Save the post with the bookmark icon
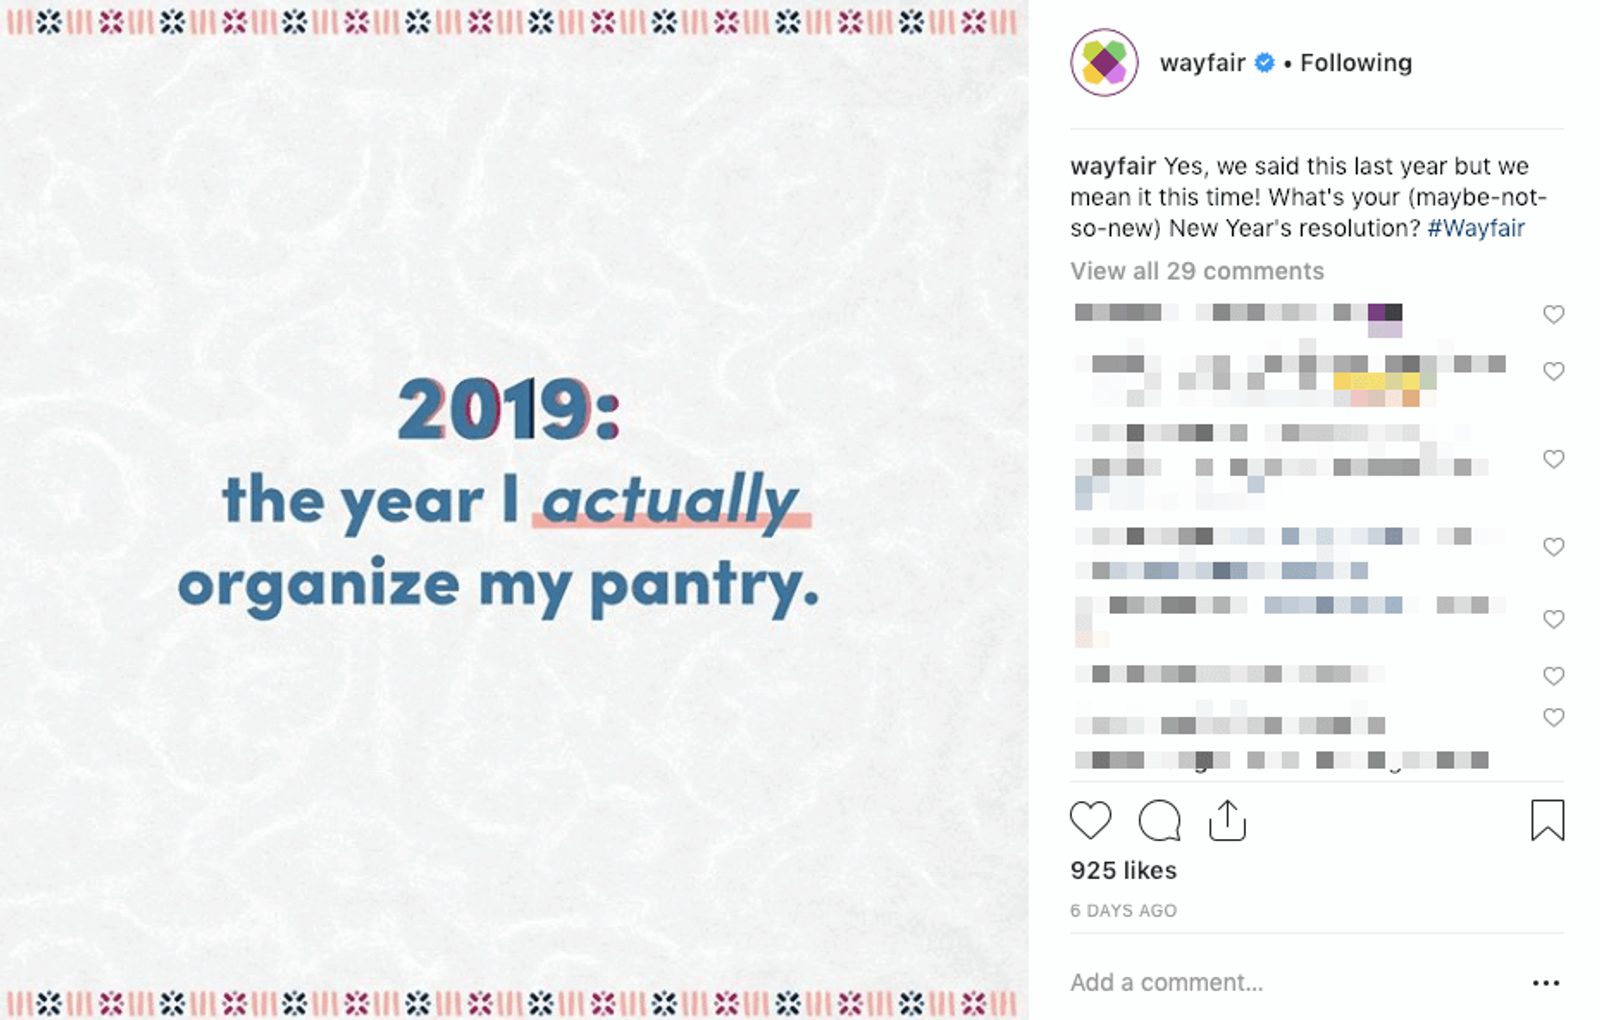This screenshot has height=1020, width=1600. point(1548,820)
